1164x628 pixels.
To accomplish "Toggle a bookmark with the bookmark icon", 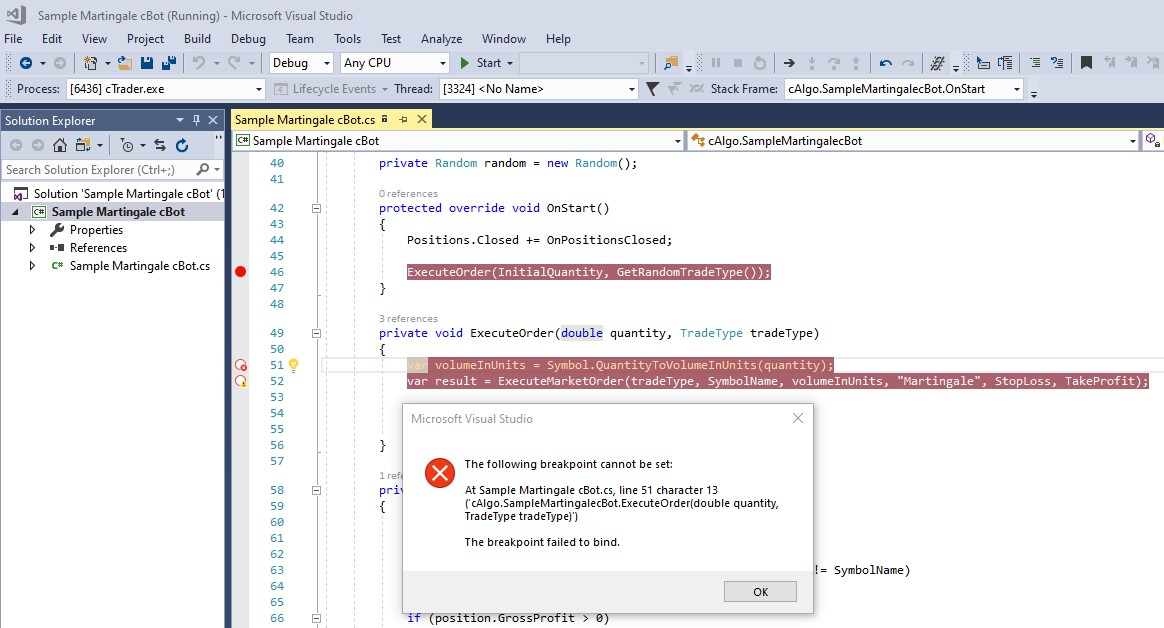I will 1086,63.
